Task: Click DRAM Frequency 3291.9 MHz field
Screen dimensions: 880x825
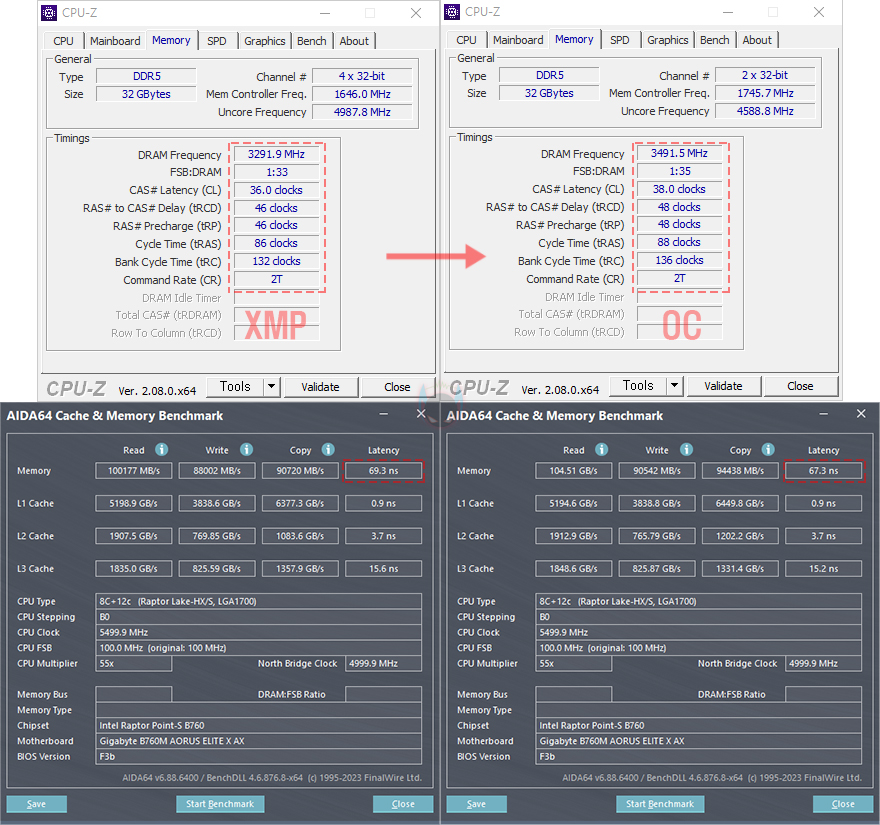Action: 276,154
